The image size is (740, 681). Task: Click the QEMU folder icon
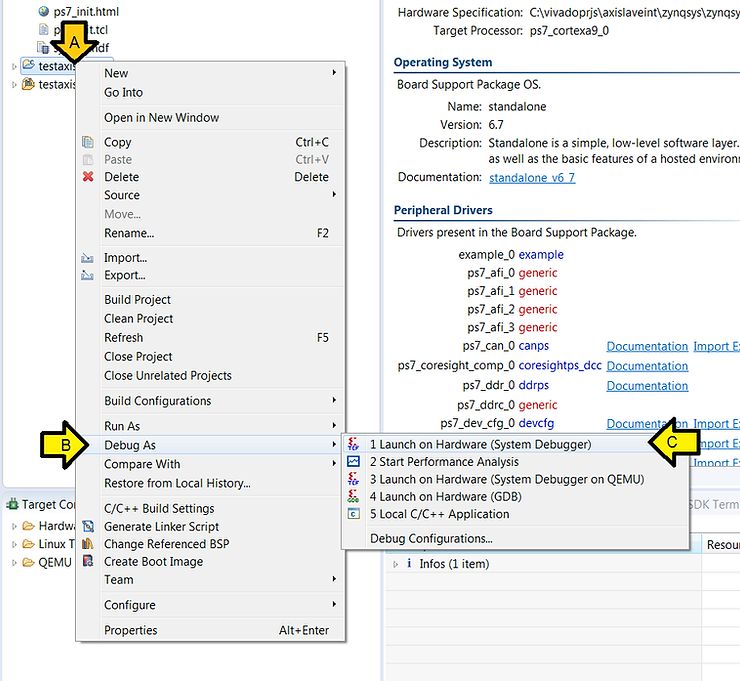click(x=29, y=562)
